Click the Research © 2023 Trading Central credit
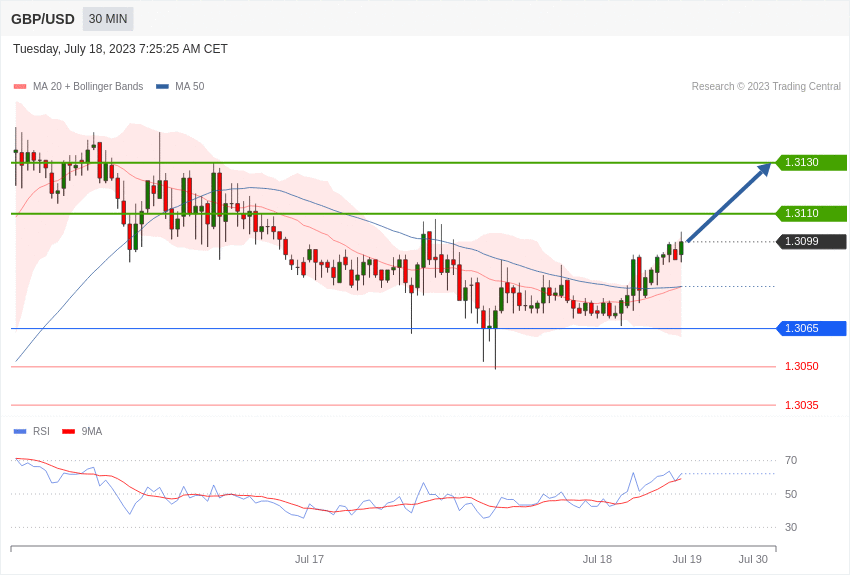850x576 pixels. [x=766, y=86]
